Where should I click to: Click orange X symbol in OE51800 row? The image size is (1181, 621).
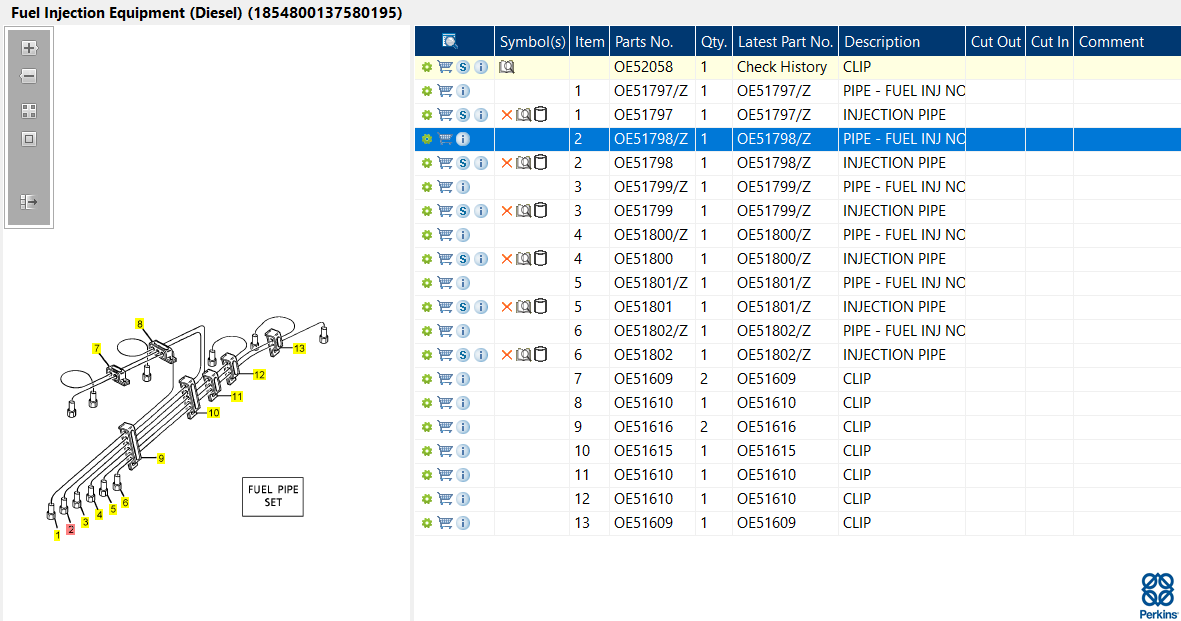pos(506,259)
